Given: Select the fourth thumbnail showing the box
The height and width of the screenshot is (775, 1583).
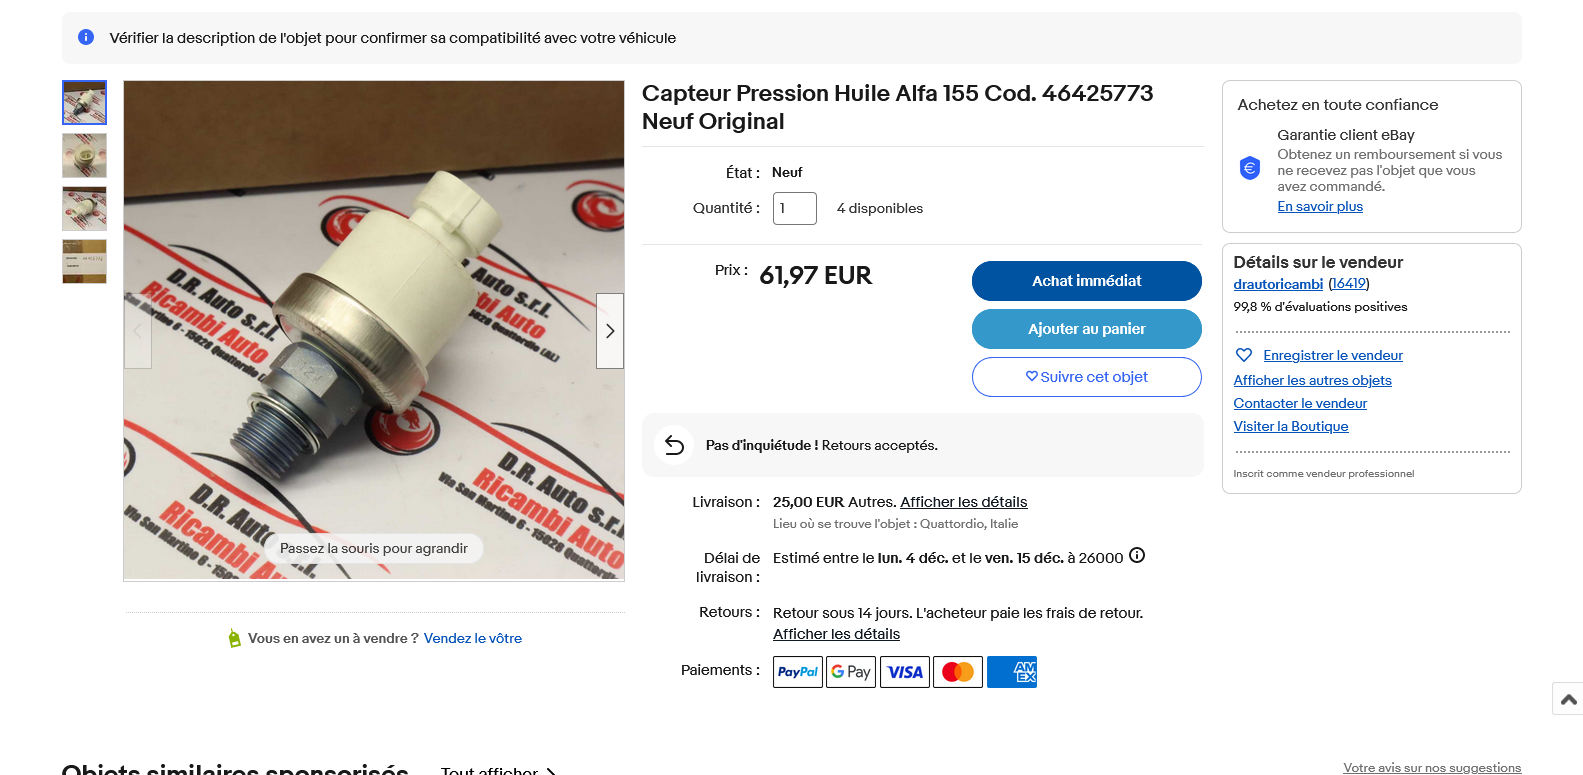Looking at the screenshot, I should 84,261.
